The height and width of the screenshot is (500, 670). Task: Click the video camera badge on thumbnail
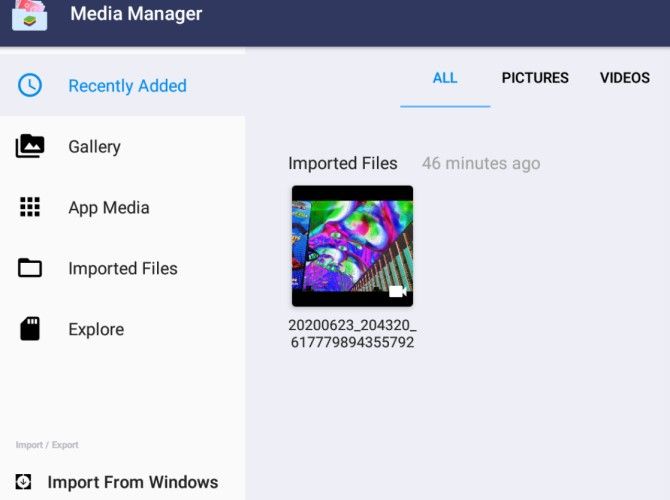point(397,291)
